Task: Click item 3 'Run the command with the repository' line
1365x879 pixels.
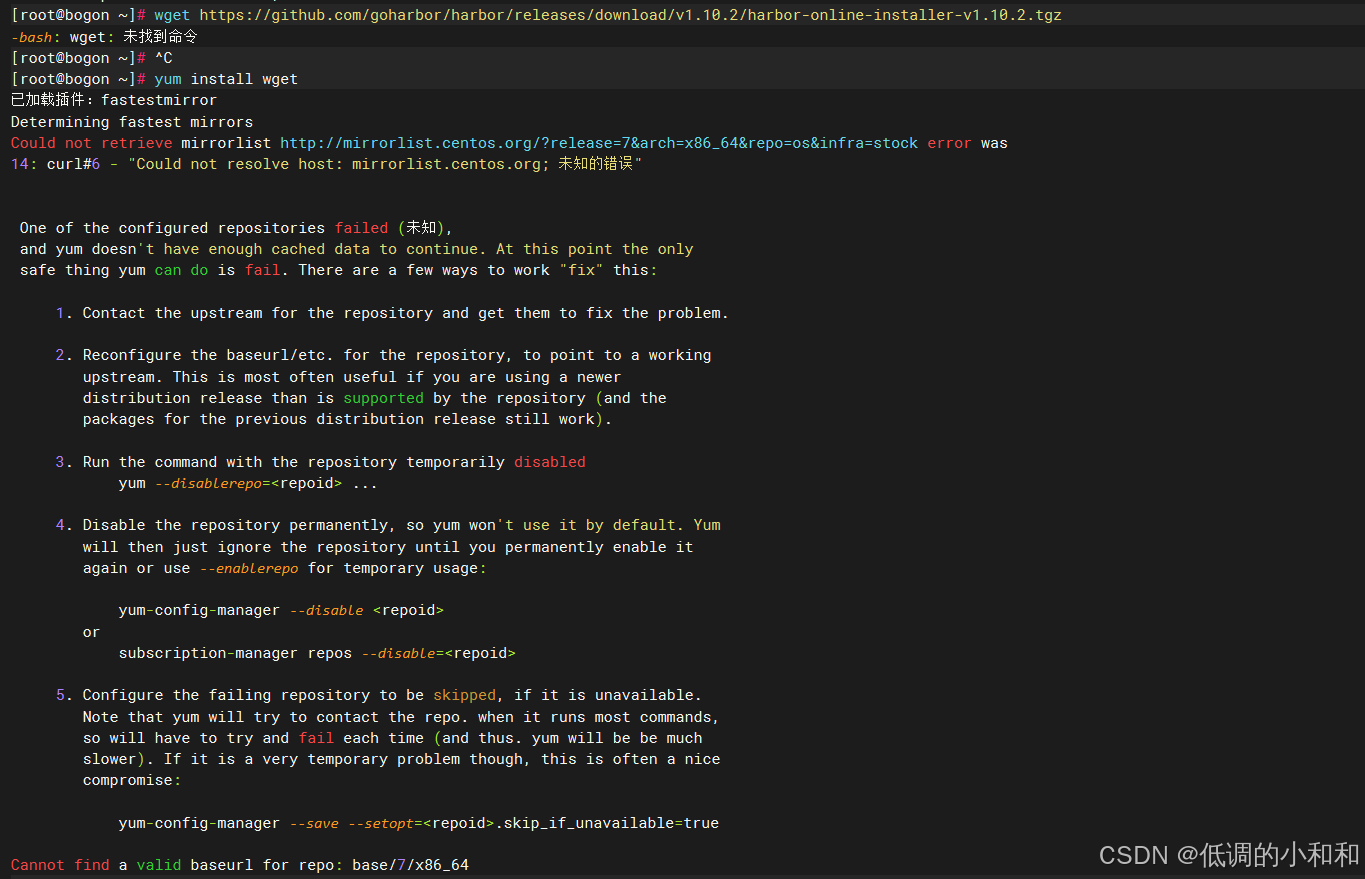Action: click(x=320, y=462)
